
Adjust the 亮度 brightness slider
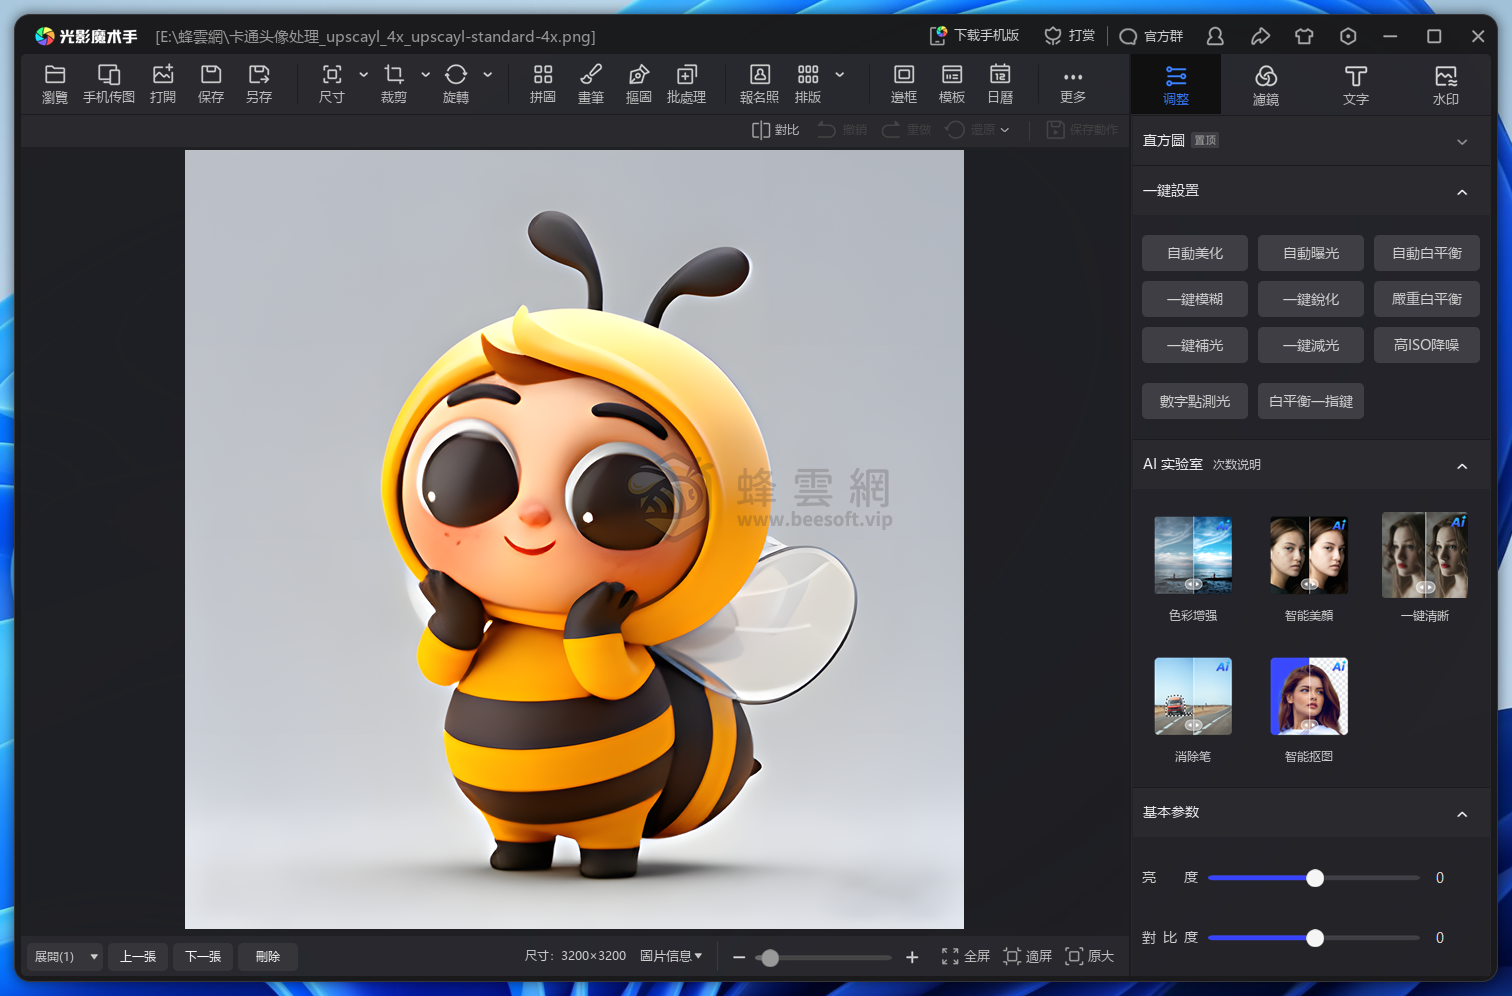1315,878
